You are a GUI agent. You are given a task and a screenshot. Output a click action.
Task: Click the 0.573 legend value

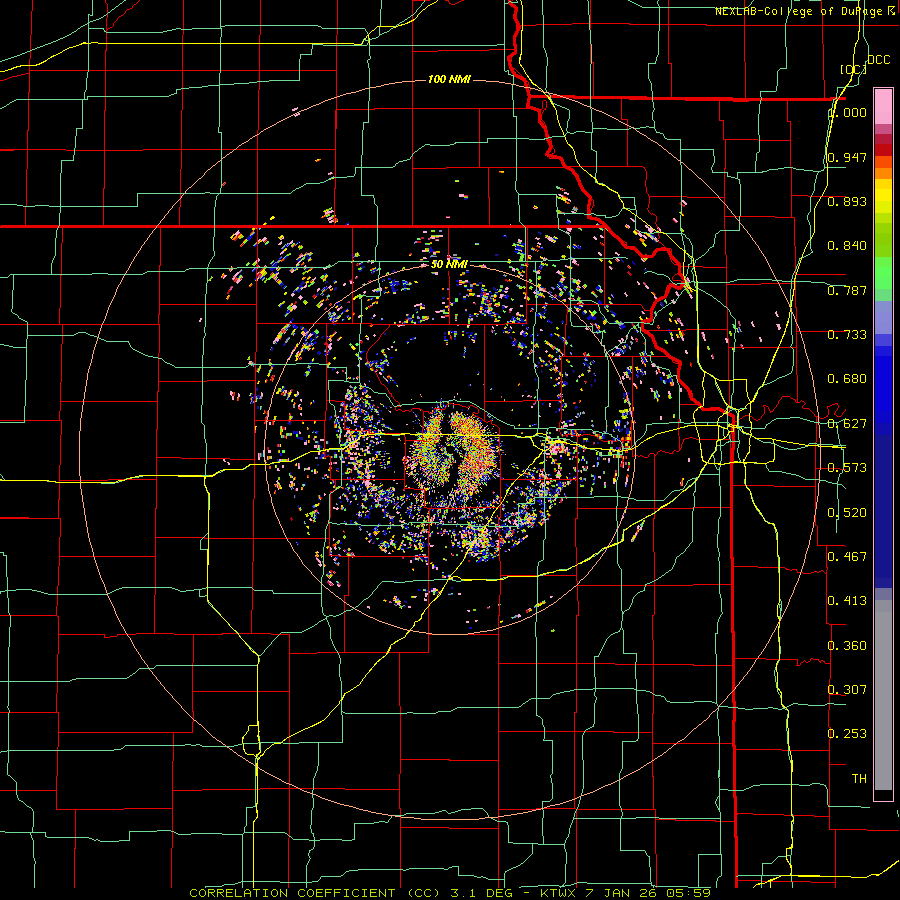point(847,468)
